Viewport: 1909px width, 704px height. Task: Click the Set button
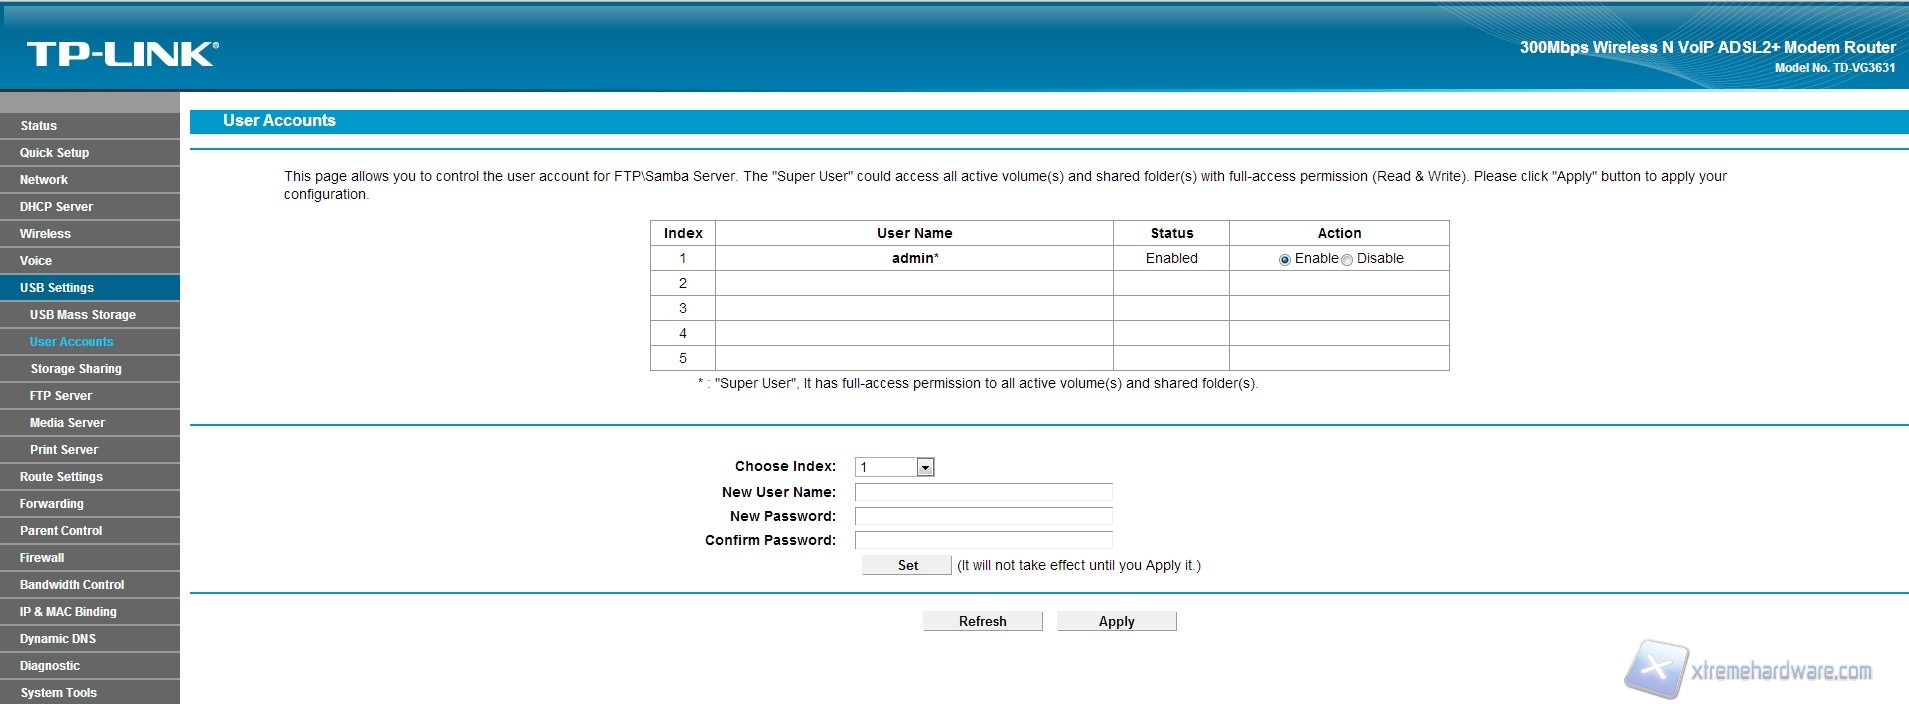tap(907, 565)
